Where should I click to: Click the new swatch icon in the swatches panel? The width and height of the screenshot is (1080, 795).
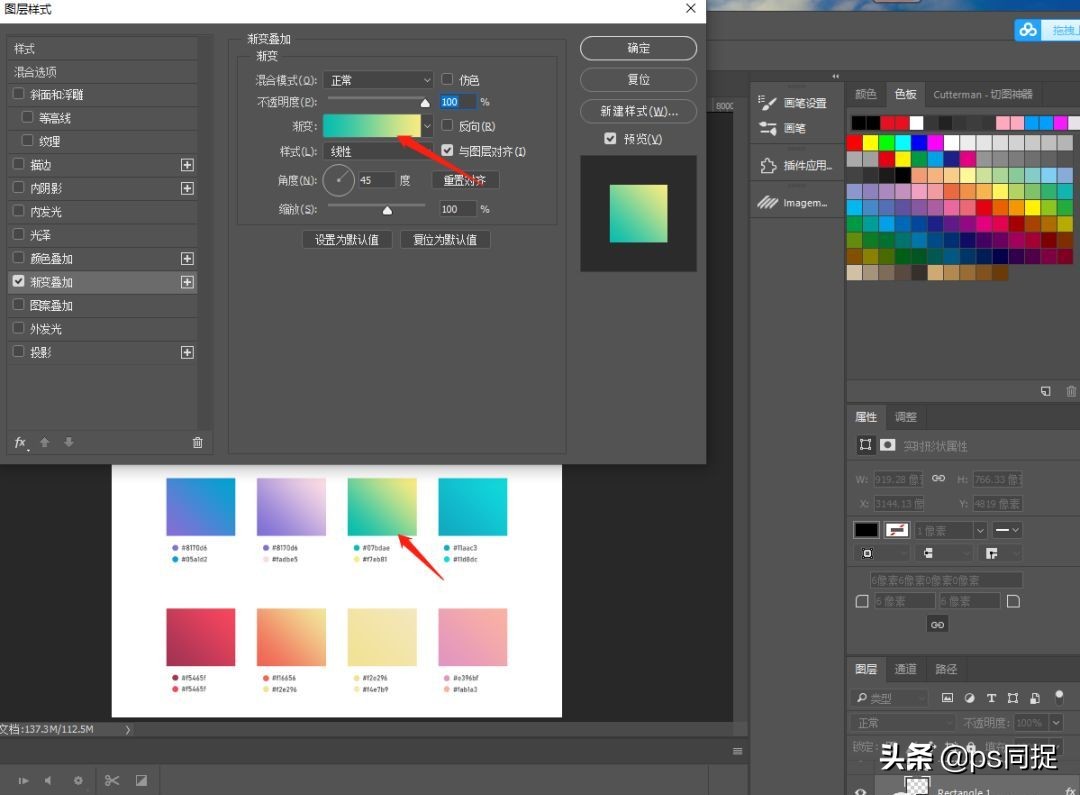pyautogui.click(x=1045, y=391)
